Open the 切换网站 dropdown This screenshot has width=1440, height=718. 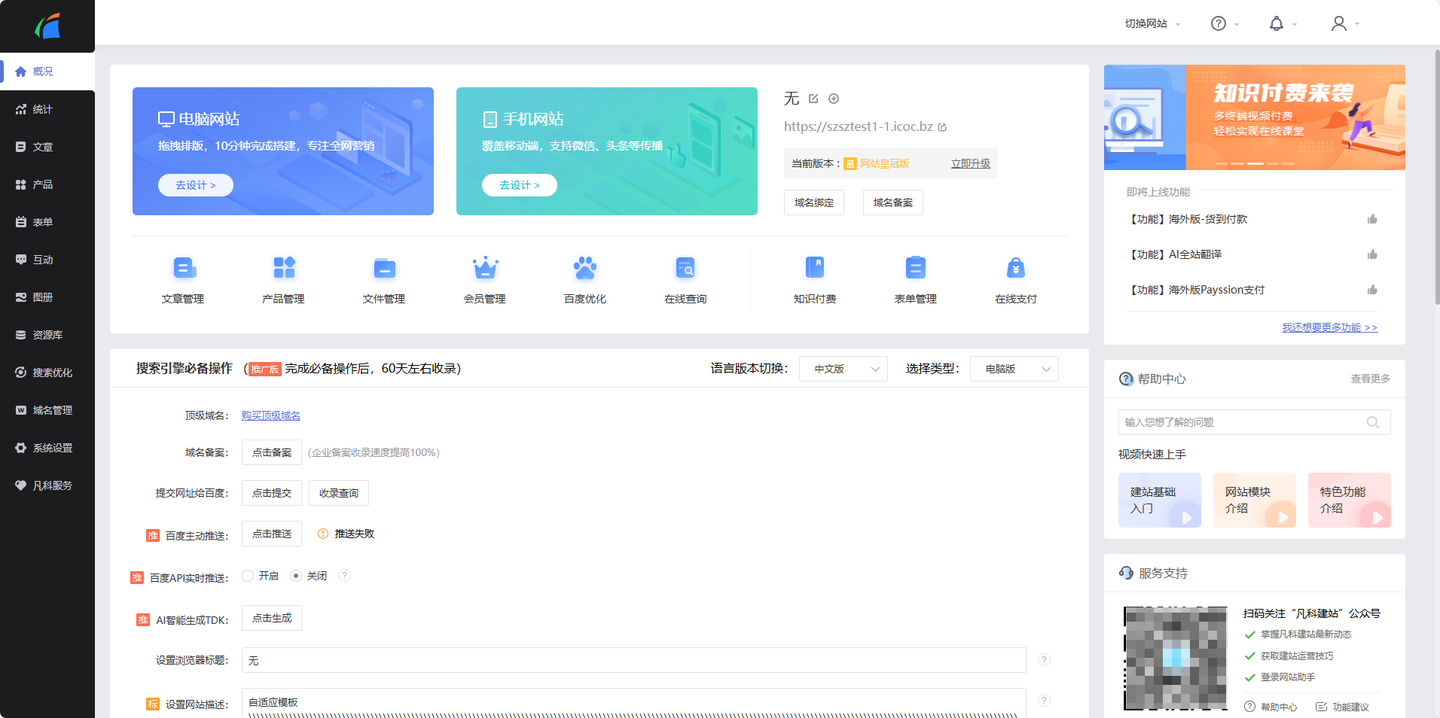click(1152, 24)
